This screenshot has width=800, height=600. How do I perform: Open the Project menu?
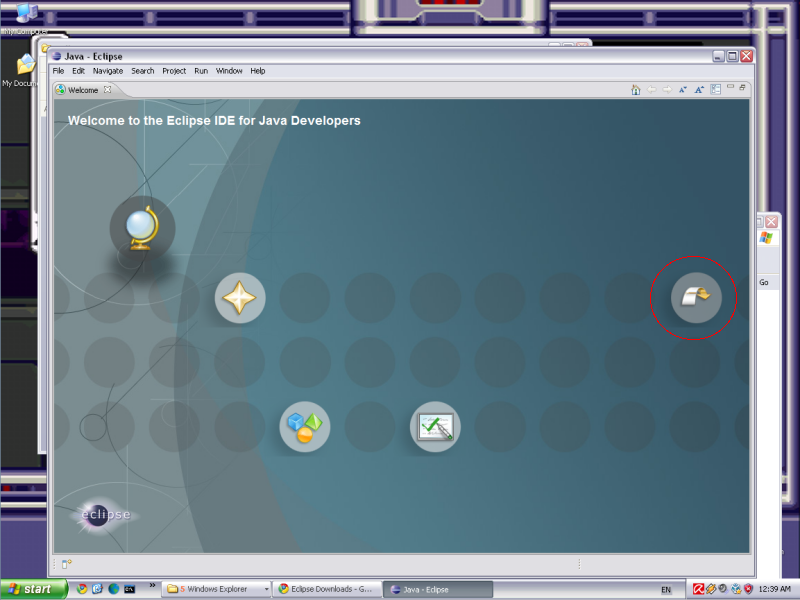[174, 71]
